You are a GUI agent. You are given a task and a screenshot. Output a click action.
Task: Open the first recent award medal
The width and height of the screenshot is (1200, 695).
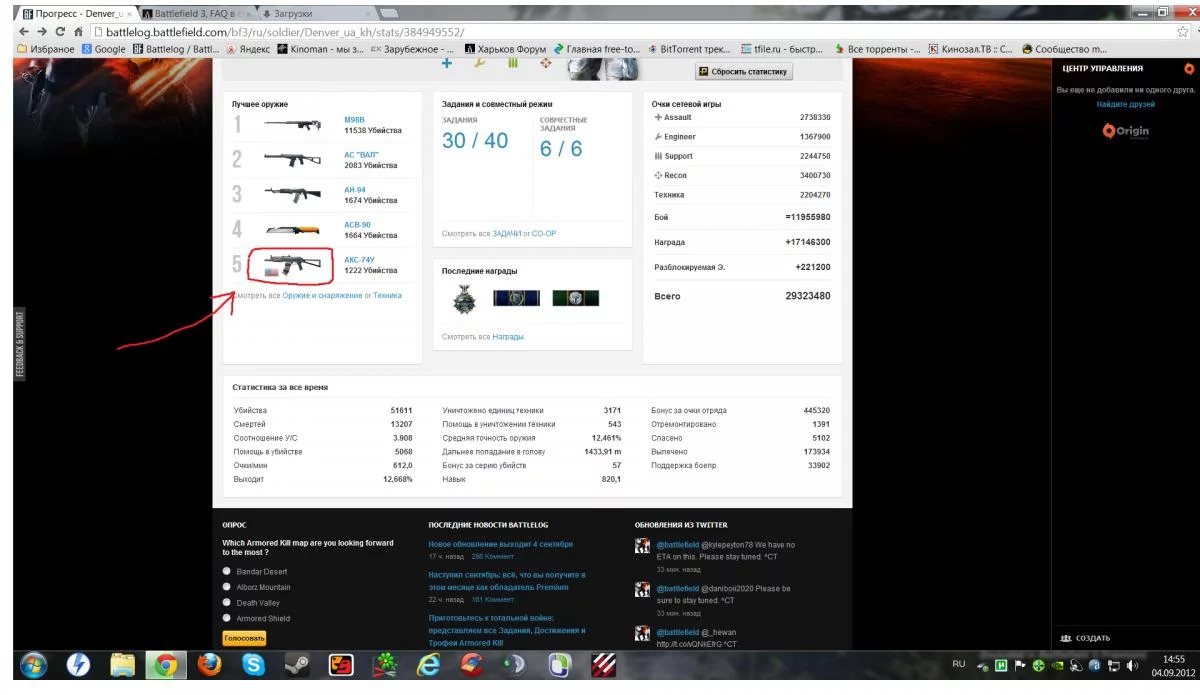pos(463,298)
